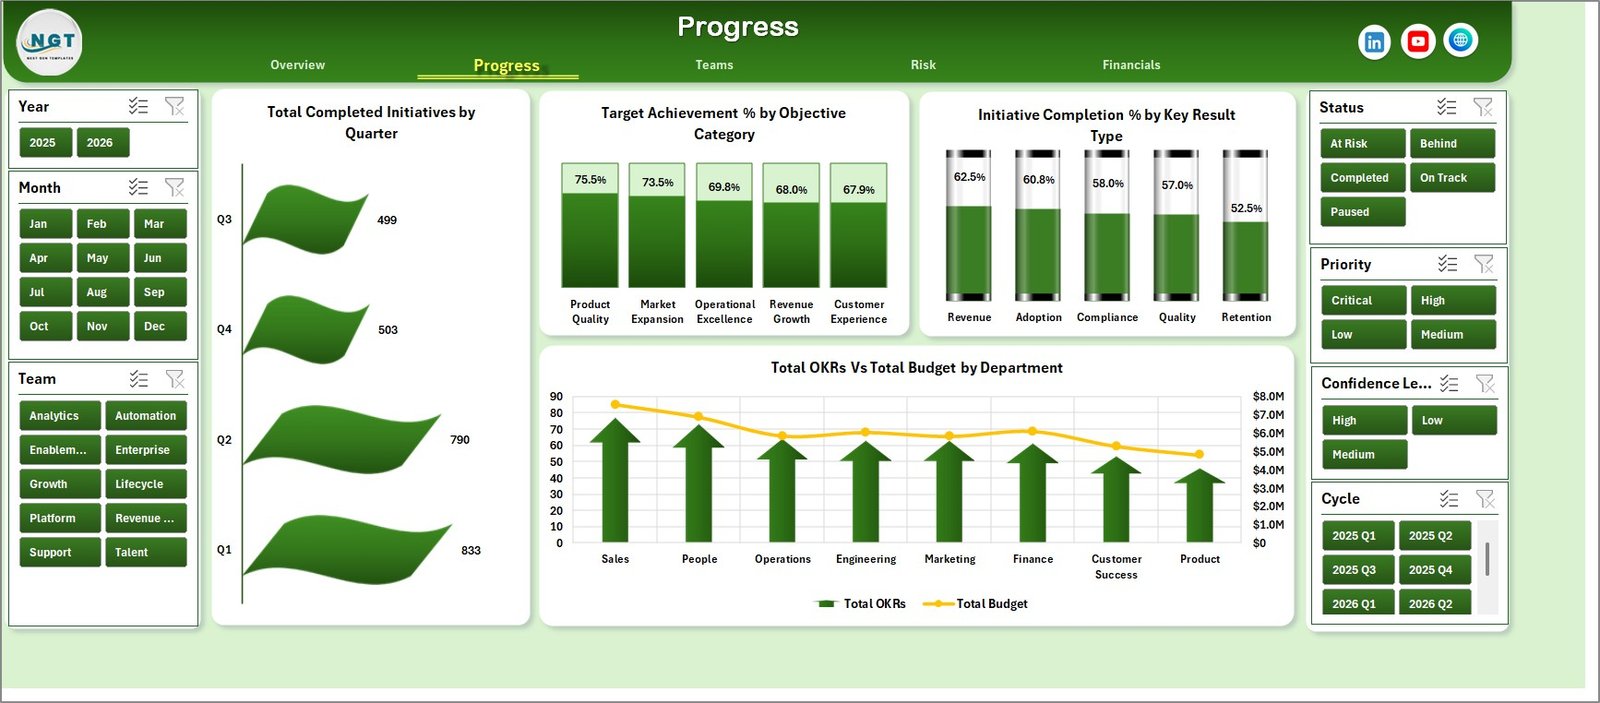Select Aug in Month slicer

pyautogui.click(x=103, y=292)
